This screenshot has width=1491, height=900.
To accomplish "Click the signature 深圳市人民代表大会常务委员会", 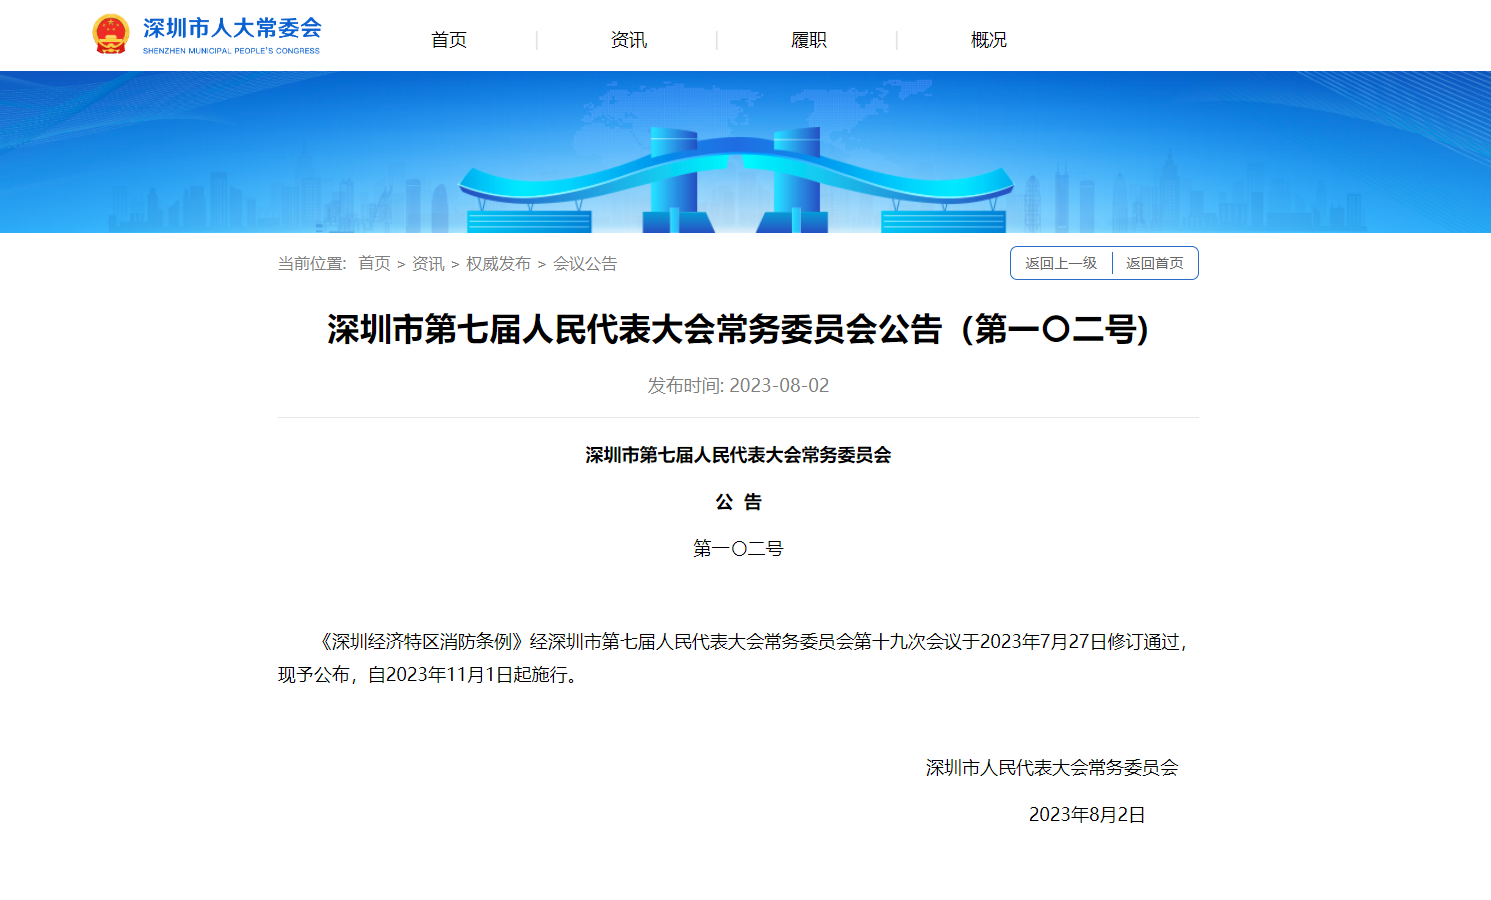I will click(x=1052, y=767).
